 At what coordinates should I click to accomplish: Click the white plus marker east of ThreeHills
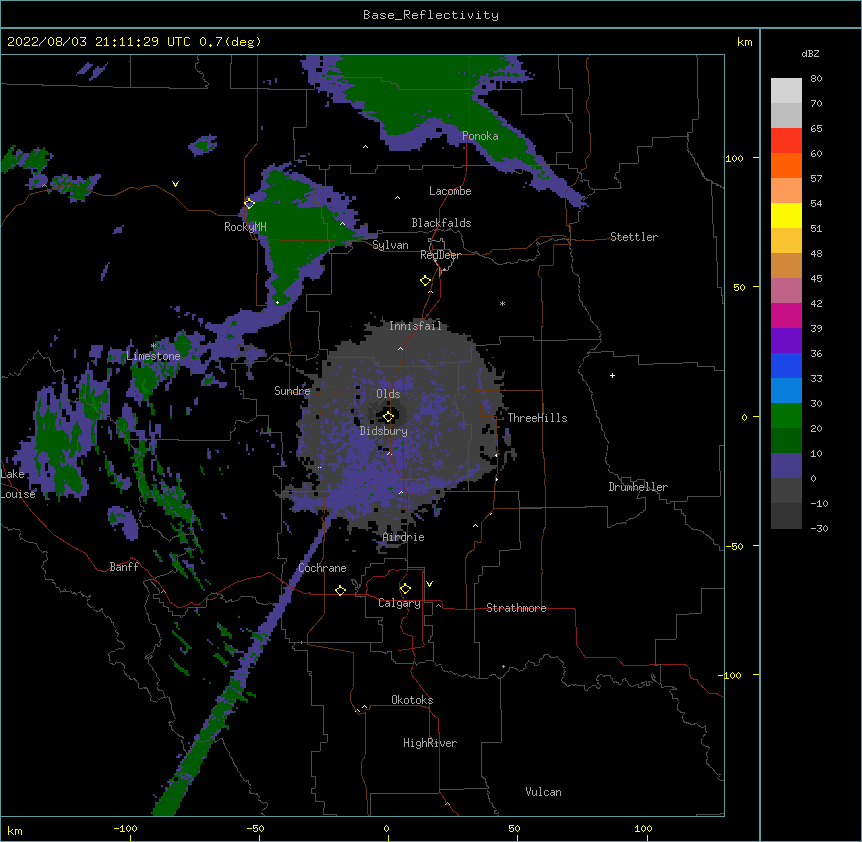pos(612,375)
